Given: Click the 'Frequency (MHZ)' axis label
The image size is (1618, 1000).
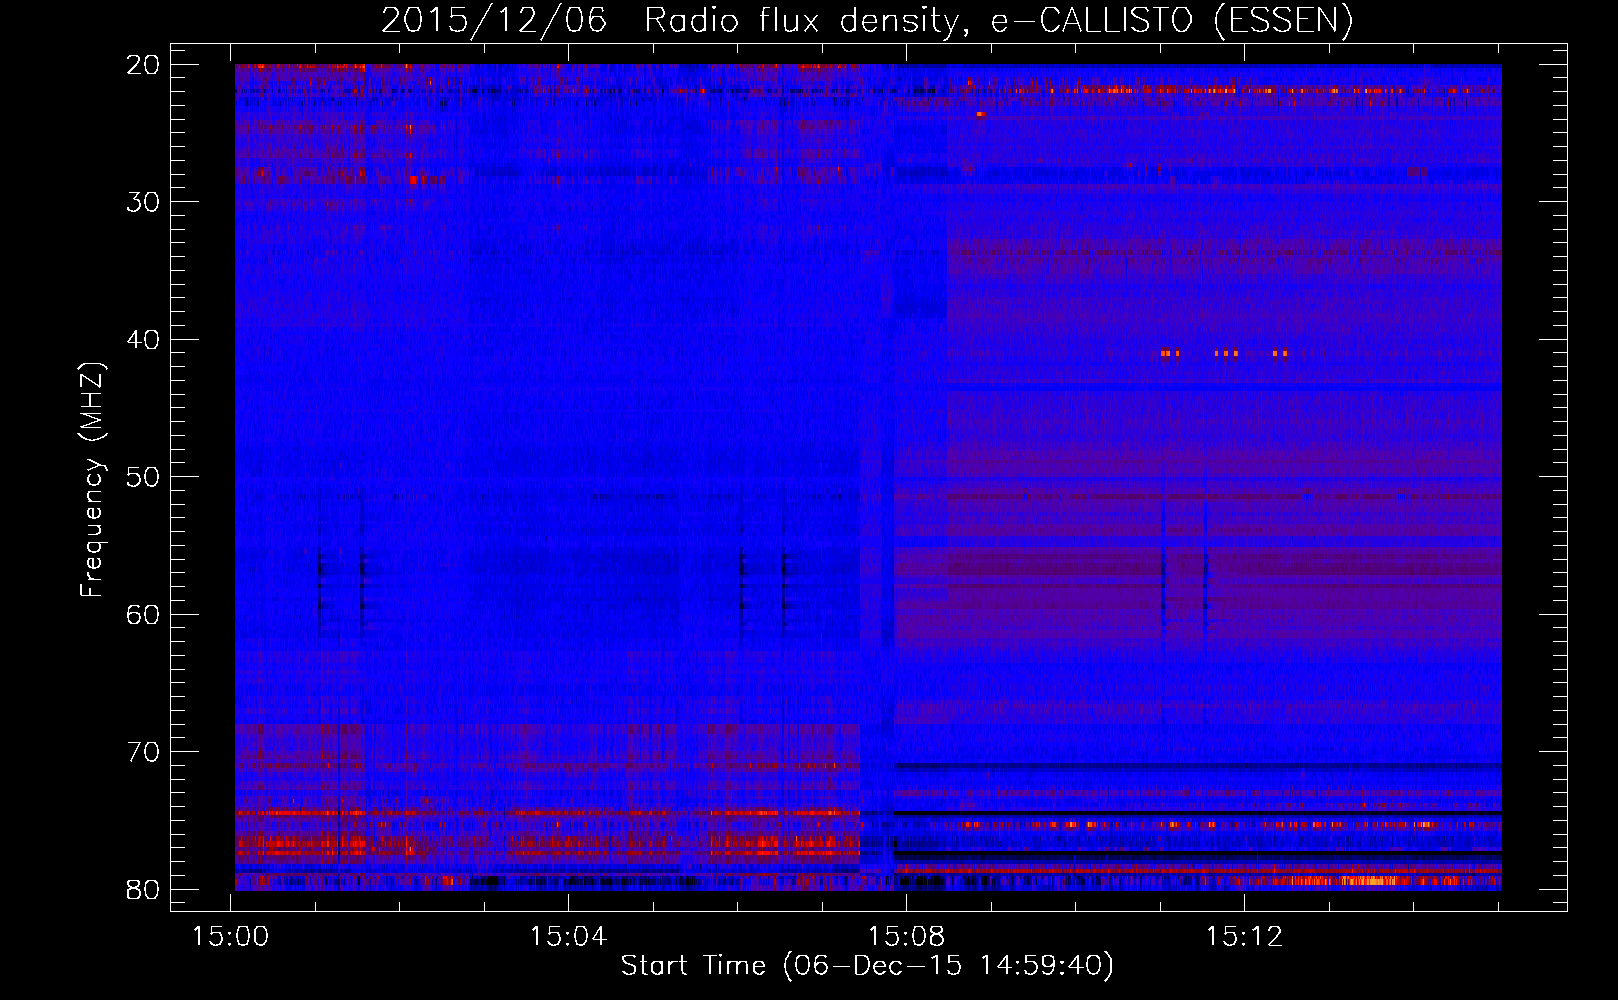Looking at the screenshot, I should (92, 480).
